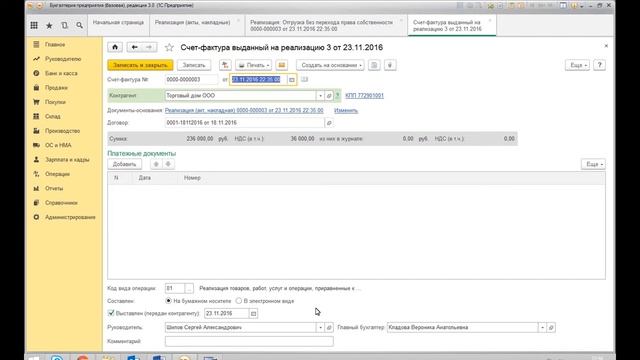Open Покупки section in sidebar
Screen dimensions: 640x360
click(x=56, y=102)
